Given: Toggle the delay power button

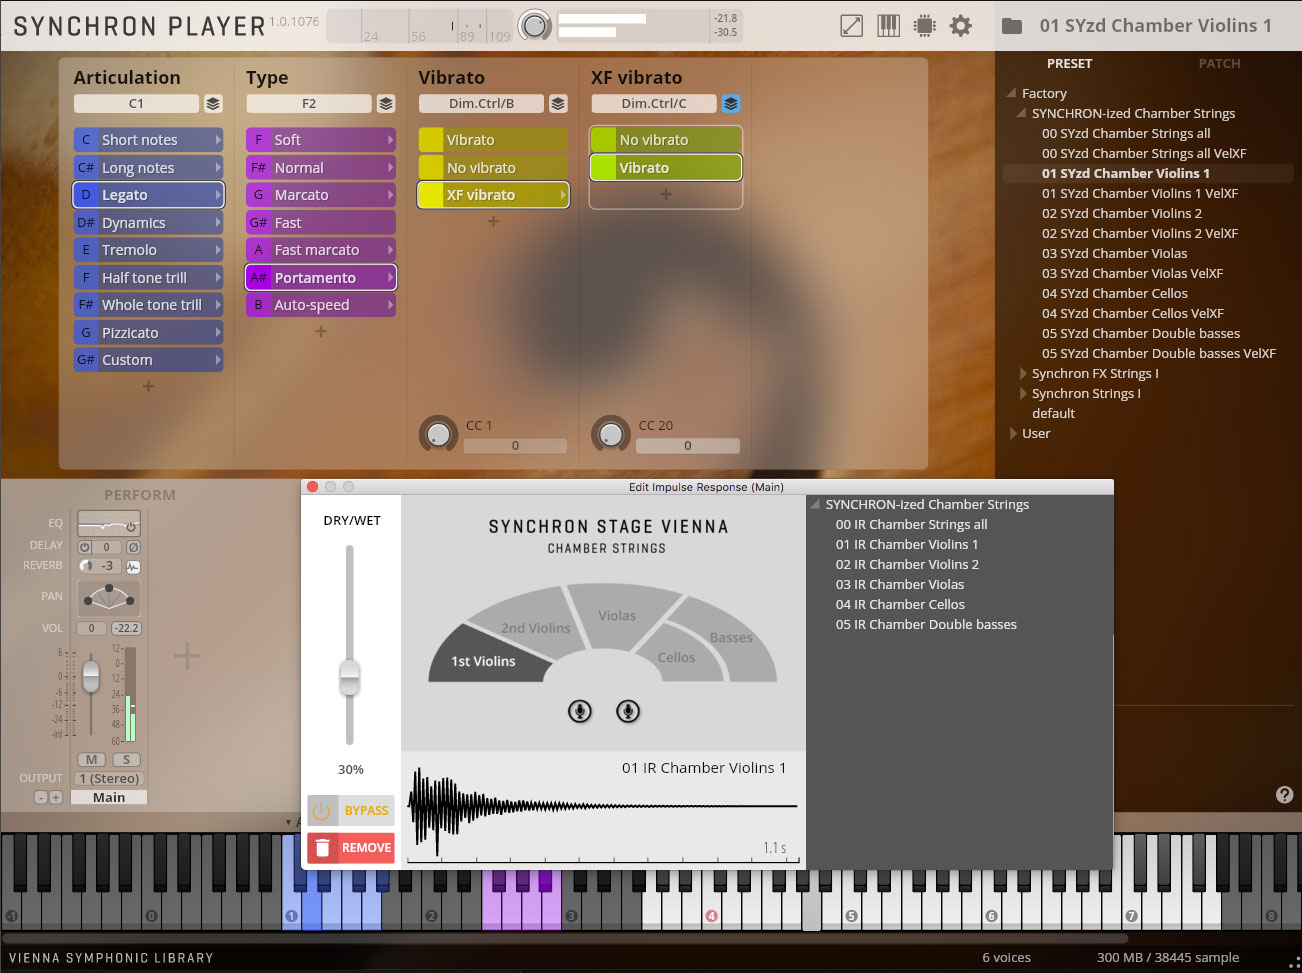Looking at the screenshot, I should [x=85, y=547].
